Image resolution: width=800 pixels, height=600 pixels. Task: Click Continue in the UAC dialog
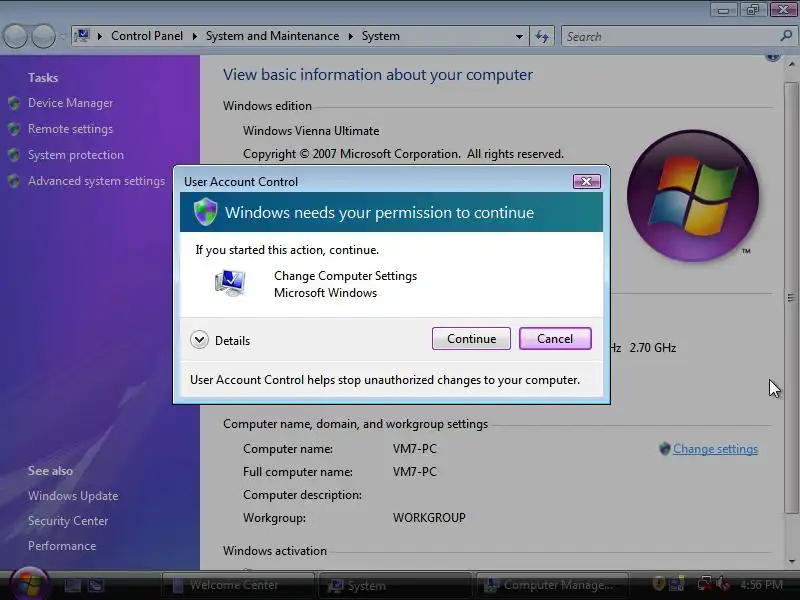[471, 339]
